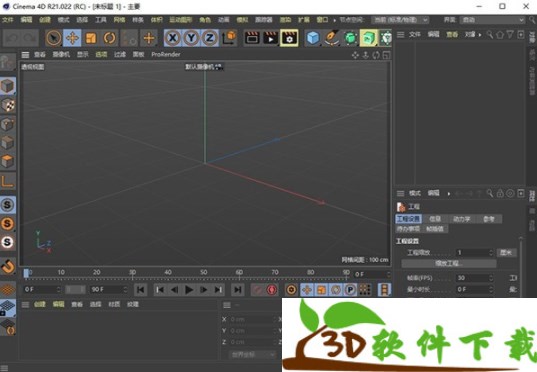Image resolution: width=537 pixels, height=372 pixels.
Task: Activate the Move tool in top toolbar
Action: pos(72,38)
